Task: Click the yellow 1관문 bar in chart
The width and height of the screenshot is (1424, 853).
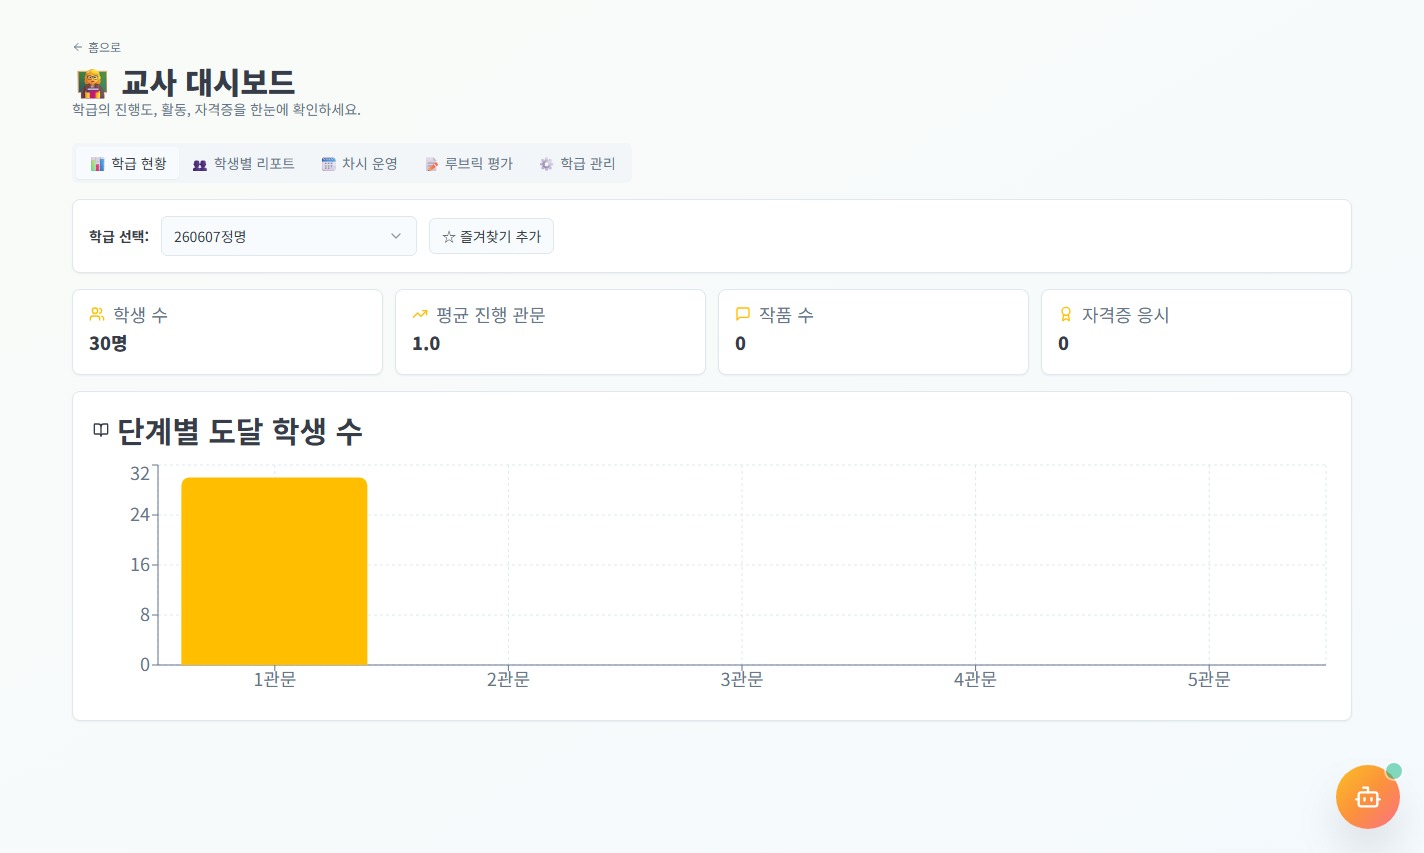Action: [274, 571]
